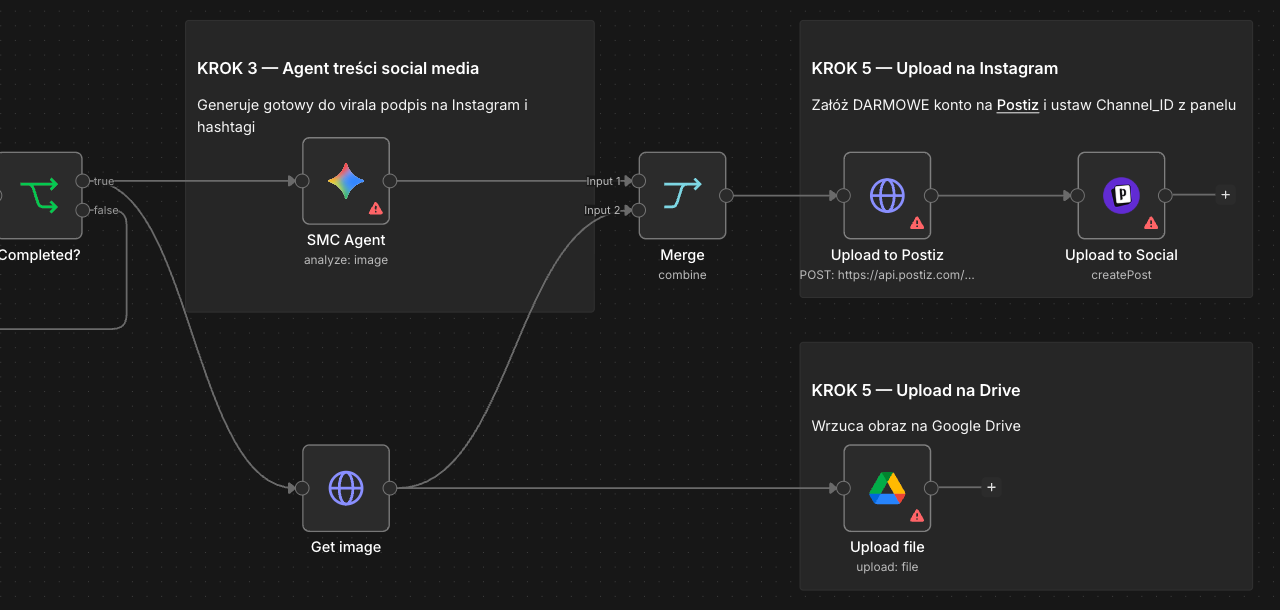Viewport: 1280px width, 610px height.
Task: Open the Get image HTTP node
Action: click(346, 488)
